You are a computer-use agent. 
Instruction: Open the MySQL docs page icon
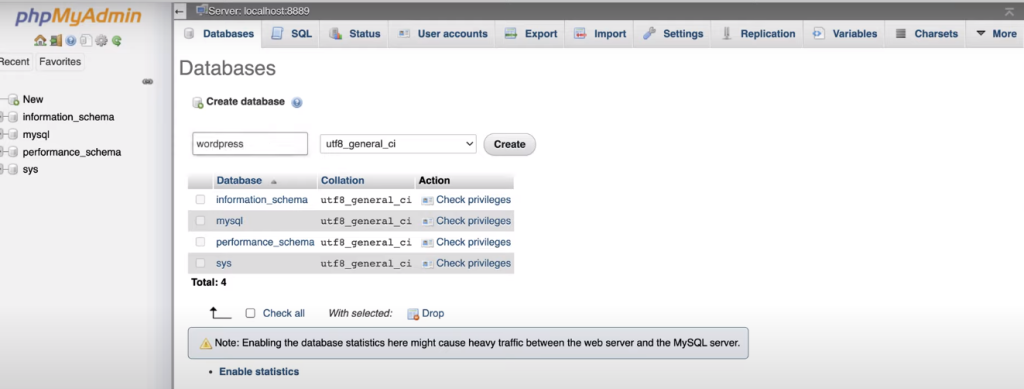(86, 40)
